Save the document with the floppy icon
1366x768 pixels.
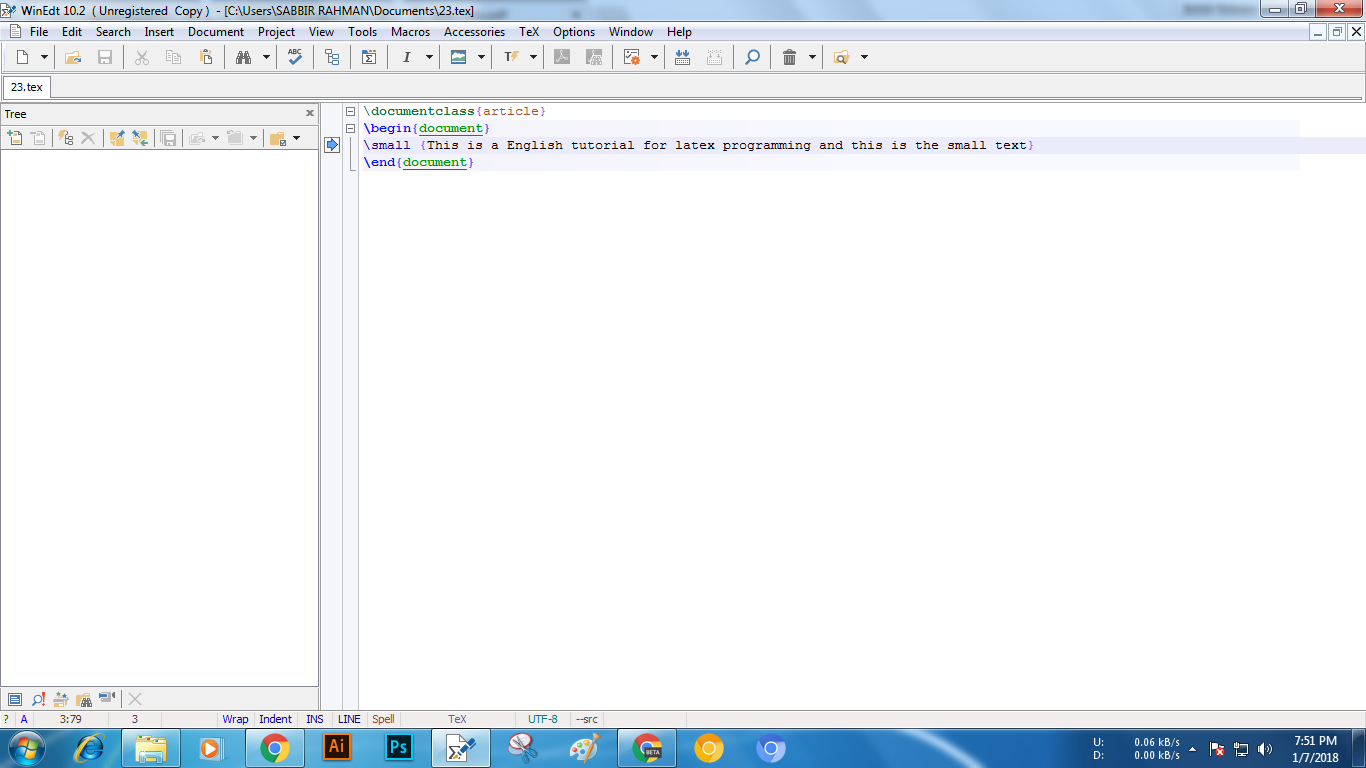105,58
